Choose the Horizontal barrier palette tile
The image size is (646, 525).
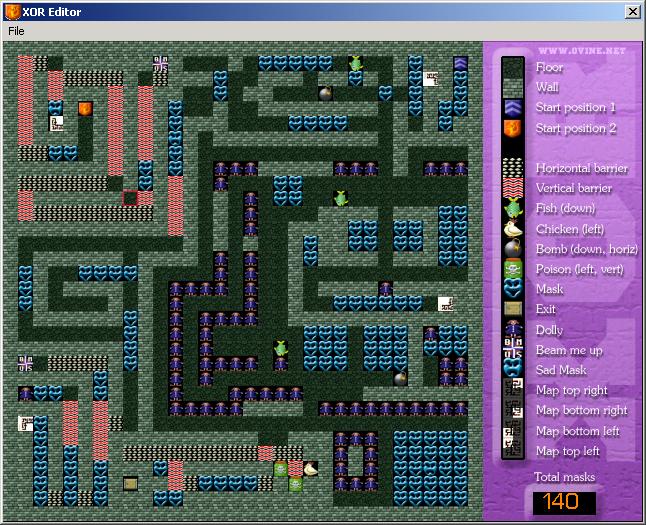tap(513, 168)
